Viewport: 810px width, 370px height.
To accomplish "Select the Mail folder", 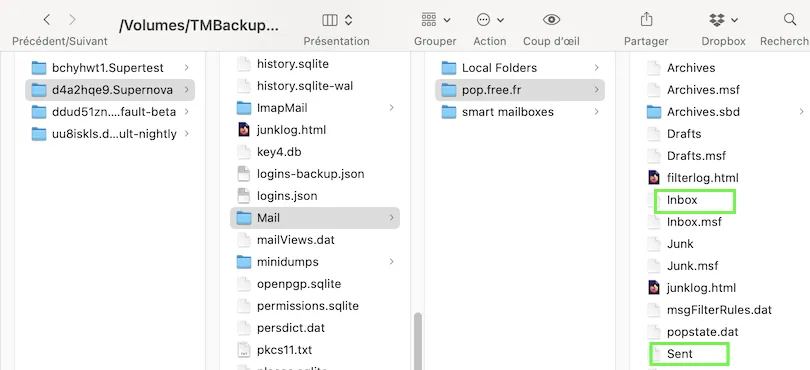I will [x=315, y=218].
